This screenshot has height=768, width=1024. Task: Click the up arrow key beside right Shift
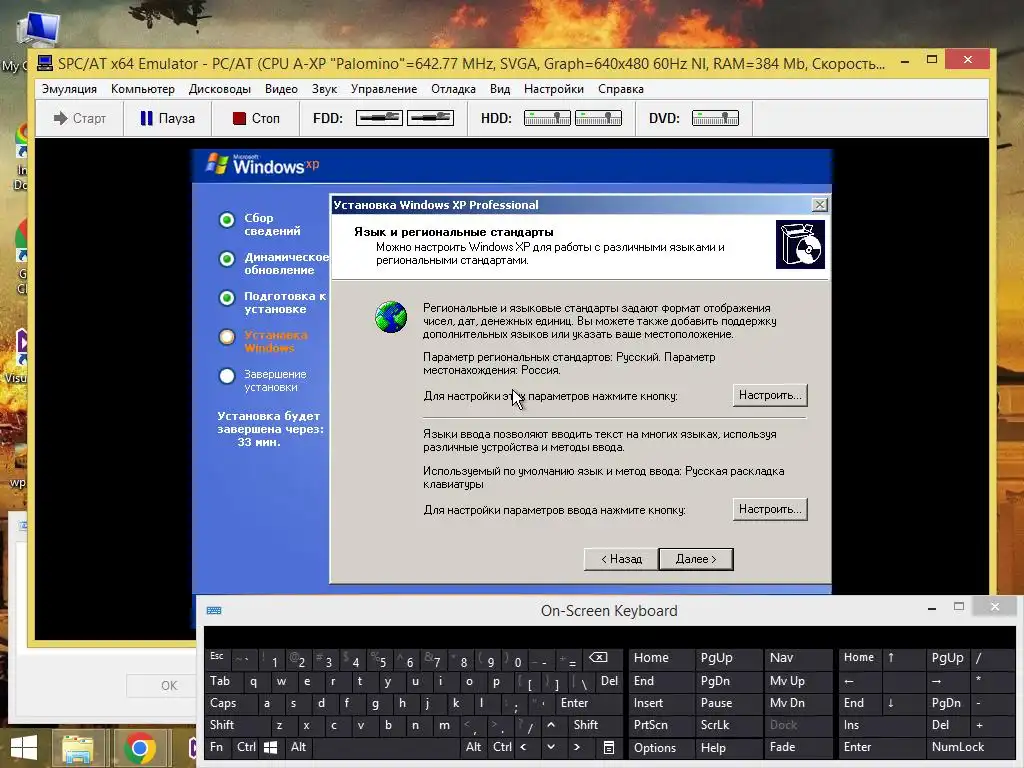click(551, 725)
